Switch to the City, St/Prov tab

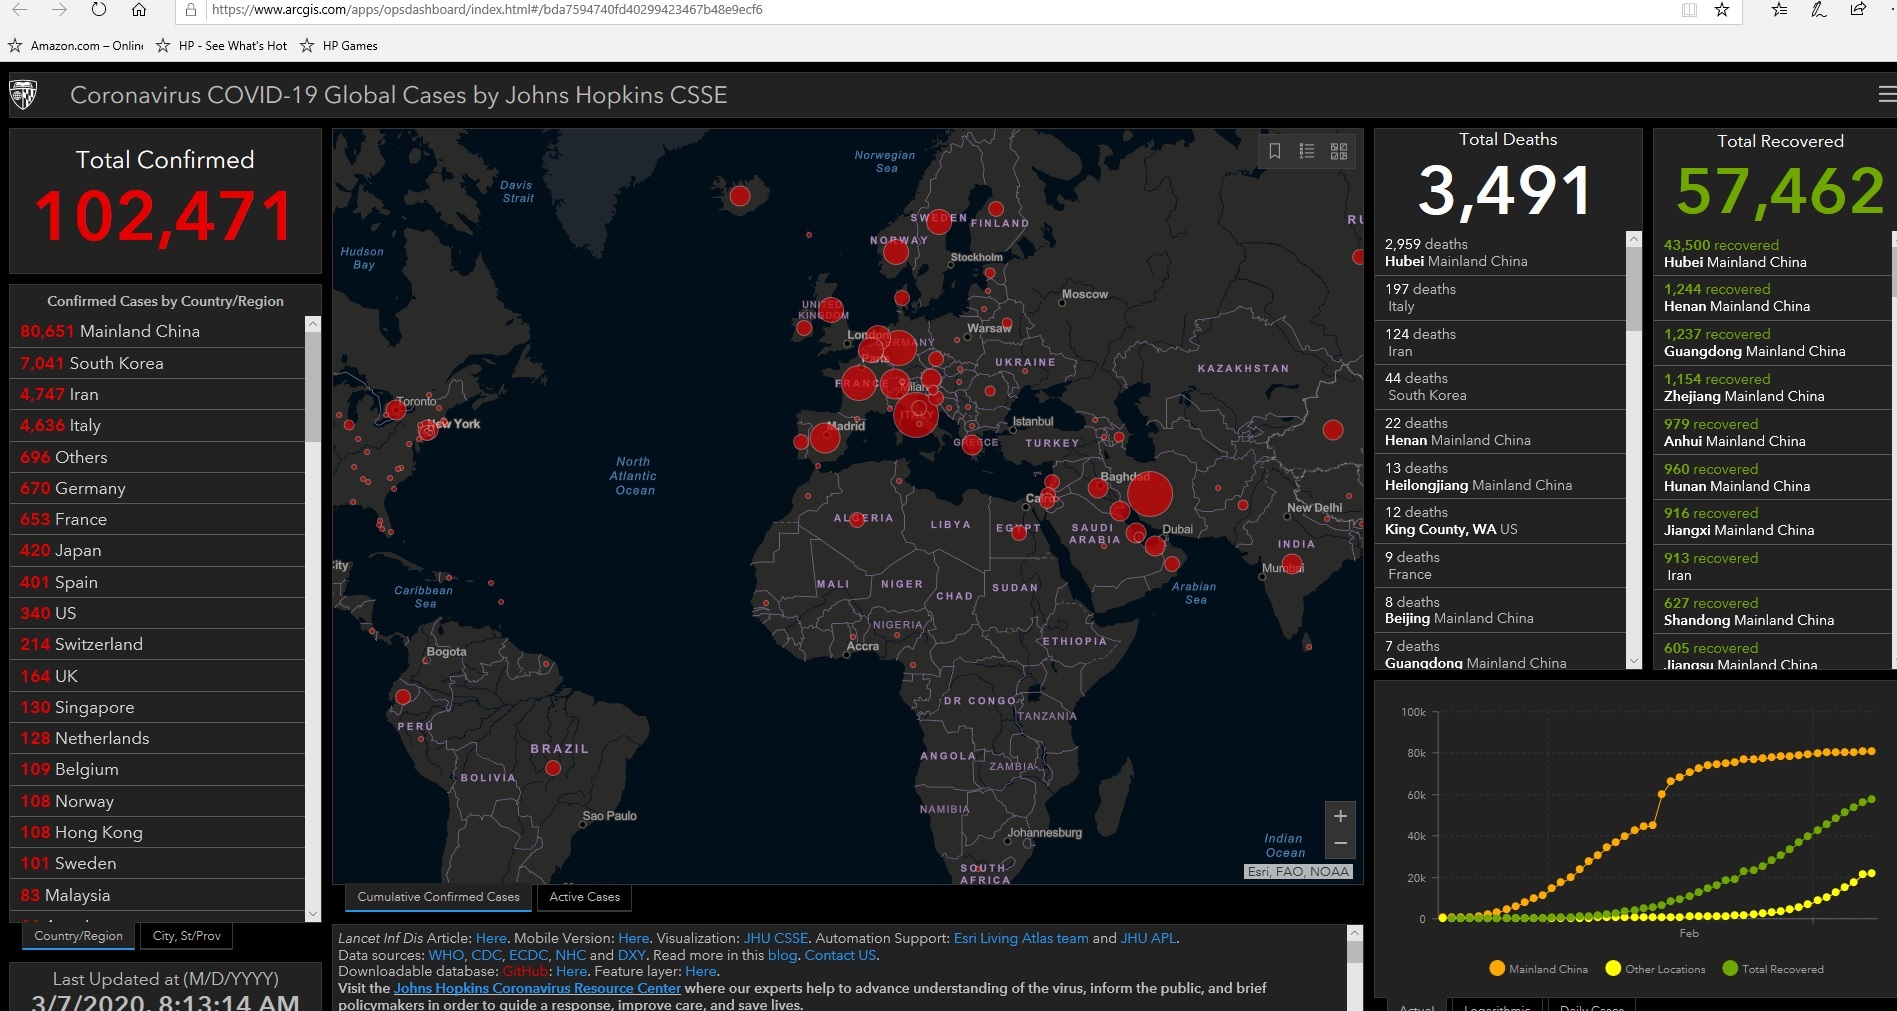click(x=186, y=936)
